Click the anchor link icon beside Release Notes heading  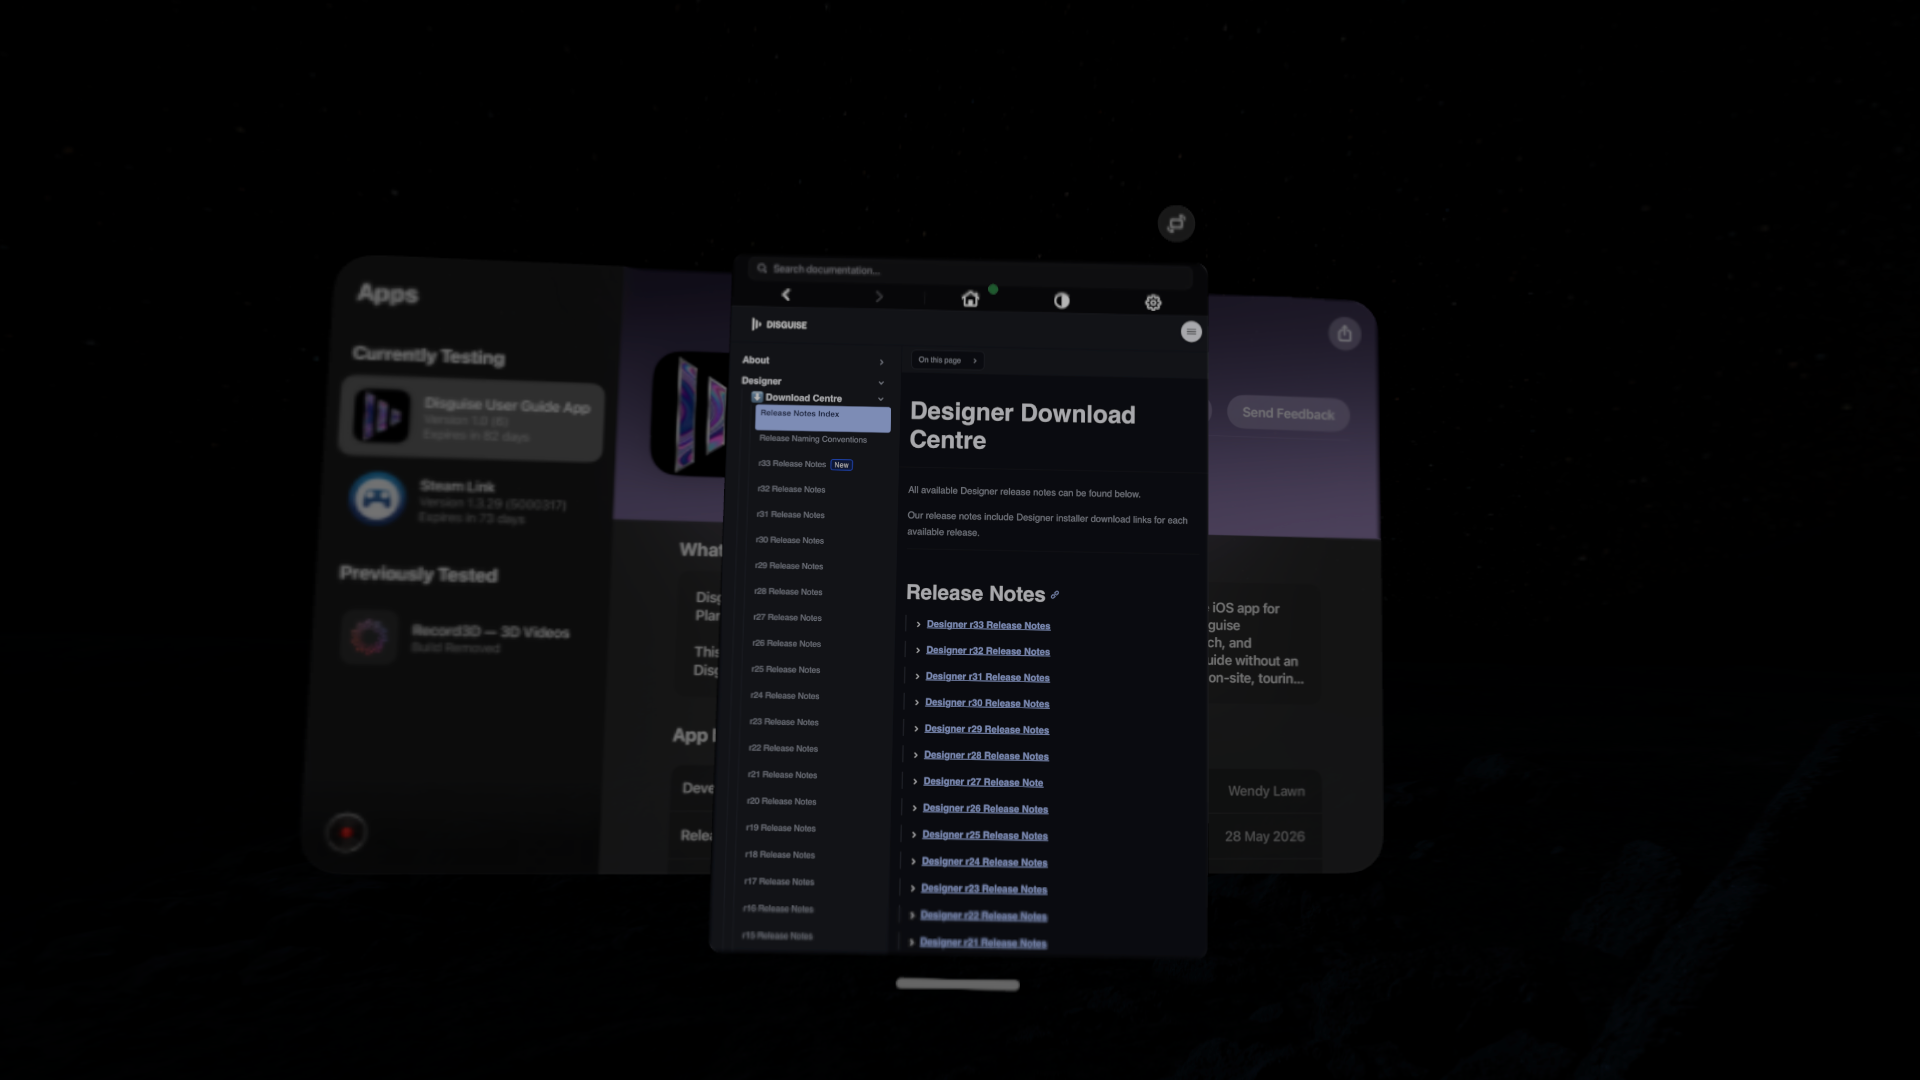1055,595
